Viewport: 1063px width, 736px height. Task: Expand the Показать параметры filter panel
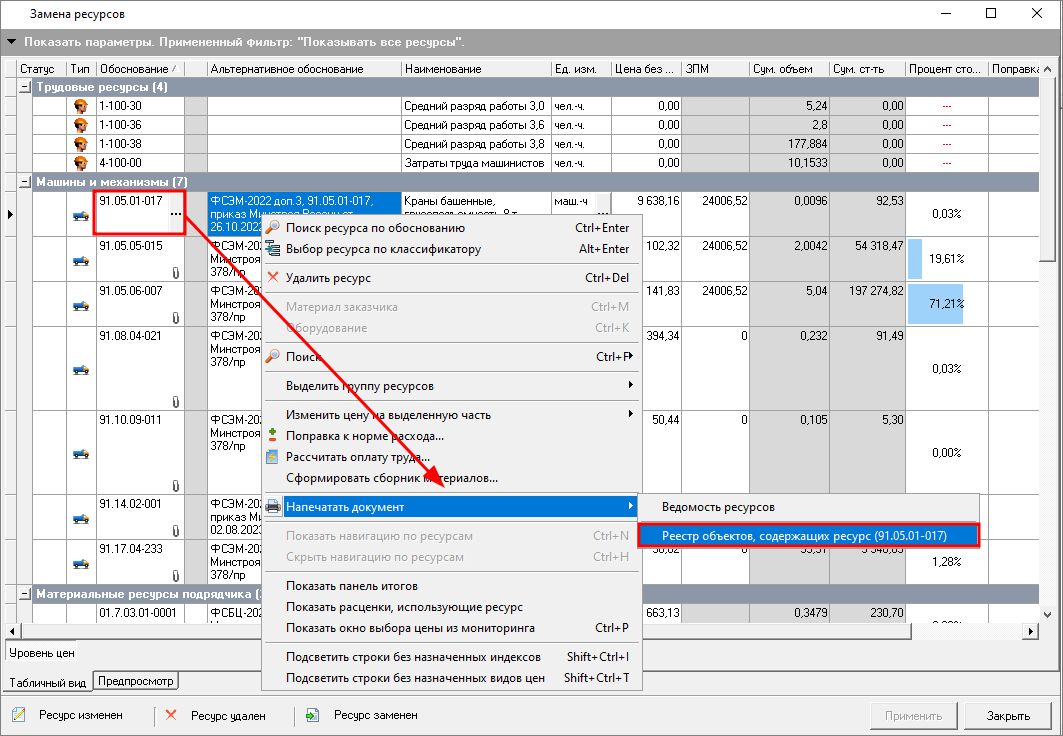tap(12, 42)
